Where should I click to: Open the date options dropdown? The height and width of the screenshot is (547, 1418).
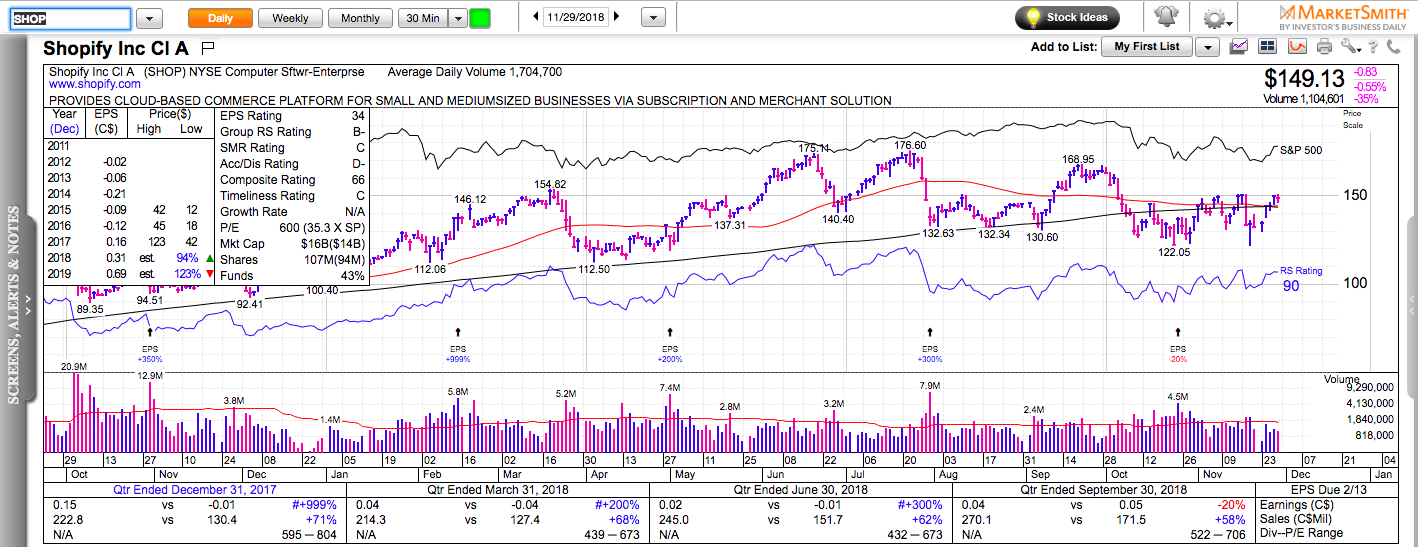pos(653,17)
